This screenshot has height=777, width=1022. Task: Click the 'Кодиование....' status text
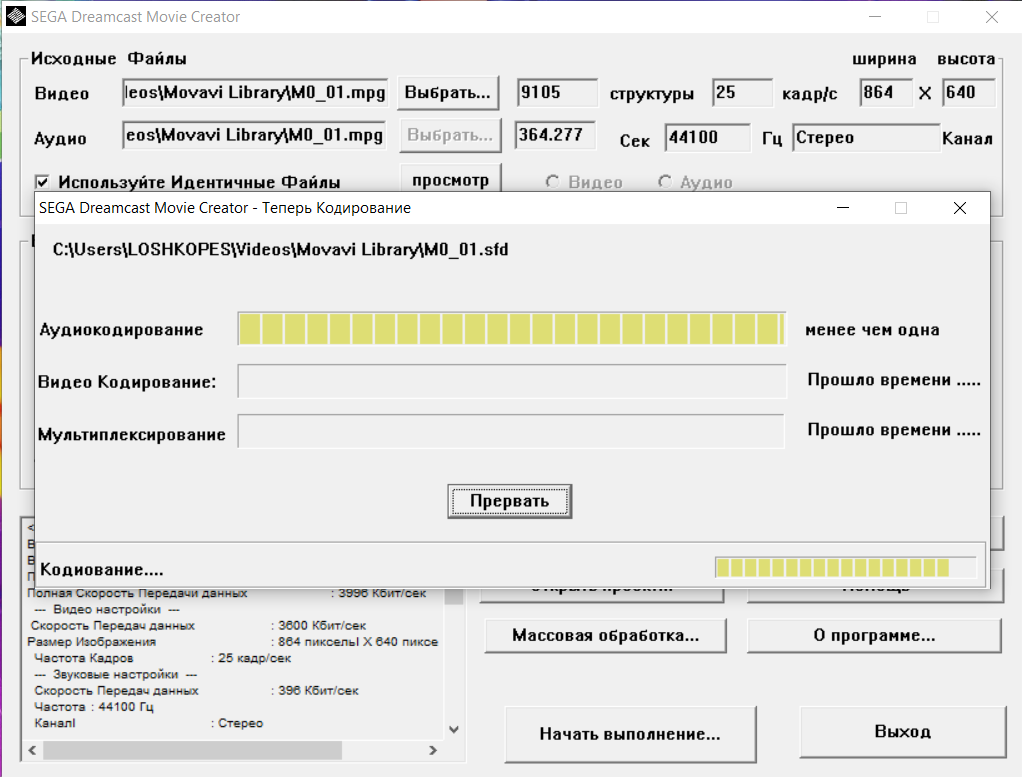(x=102, y=570)
